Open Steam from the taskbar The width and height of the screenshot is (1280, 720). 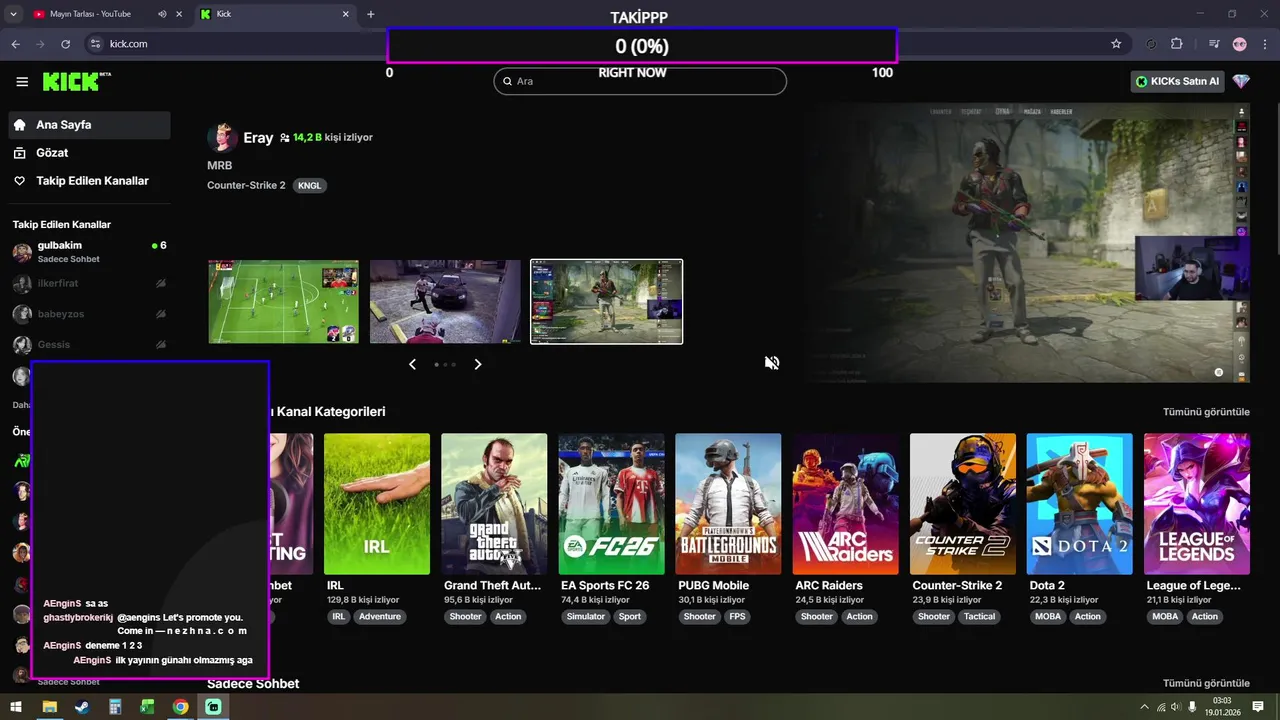click(x=82, y=707)
